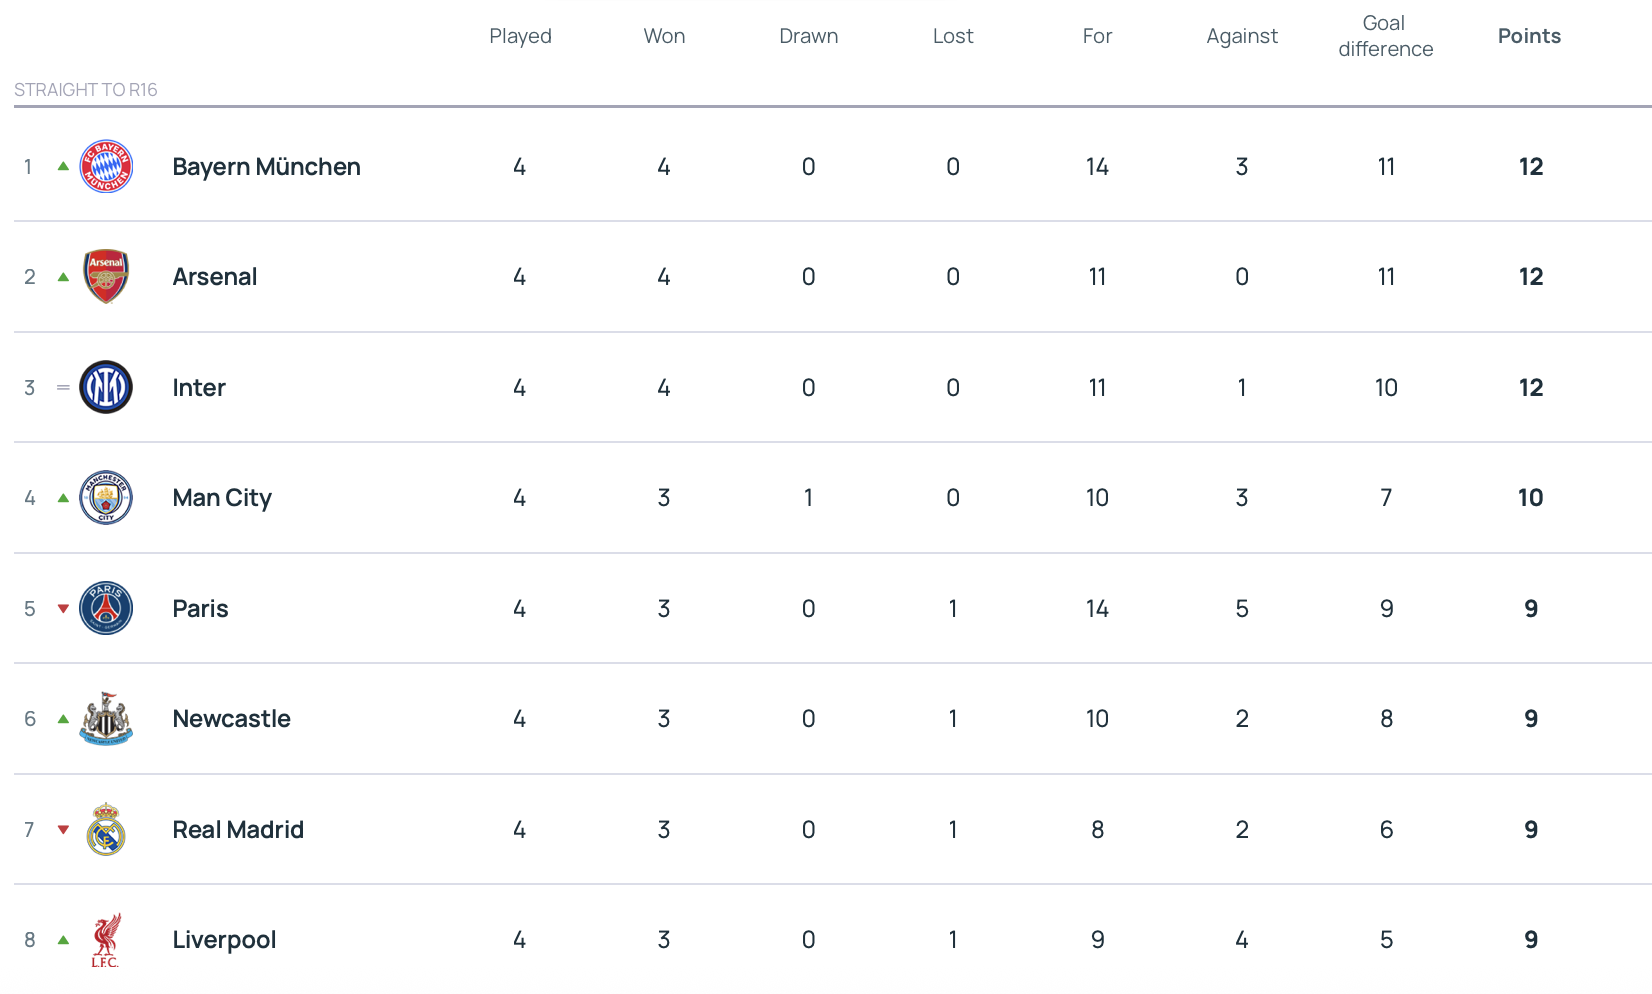Click the Inter club logo
The height and width of the screenshot is (994, 1652).
pyautogui.click(x=106, y=387)
